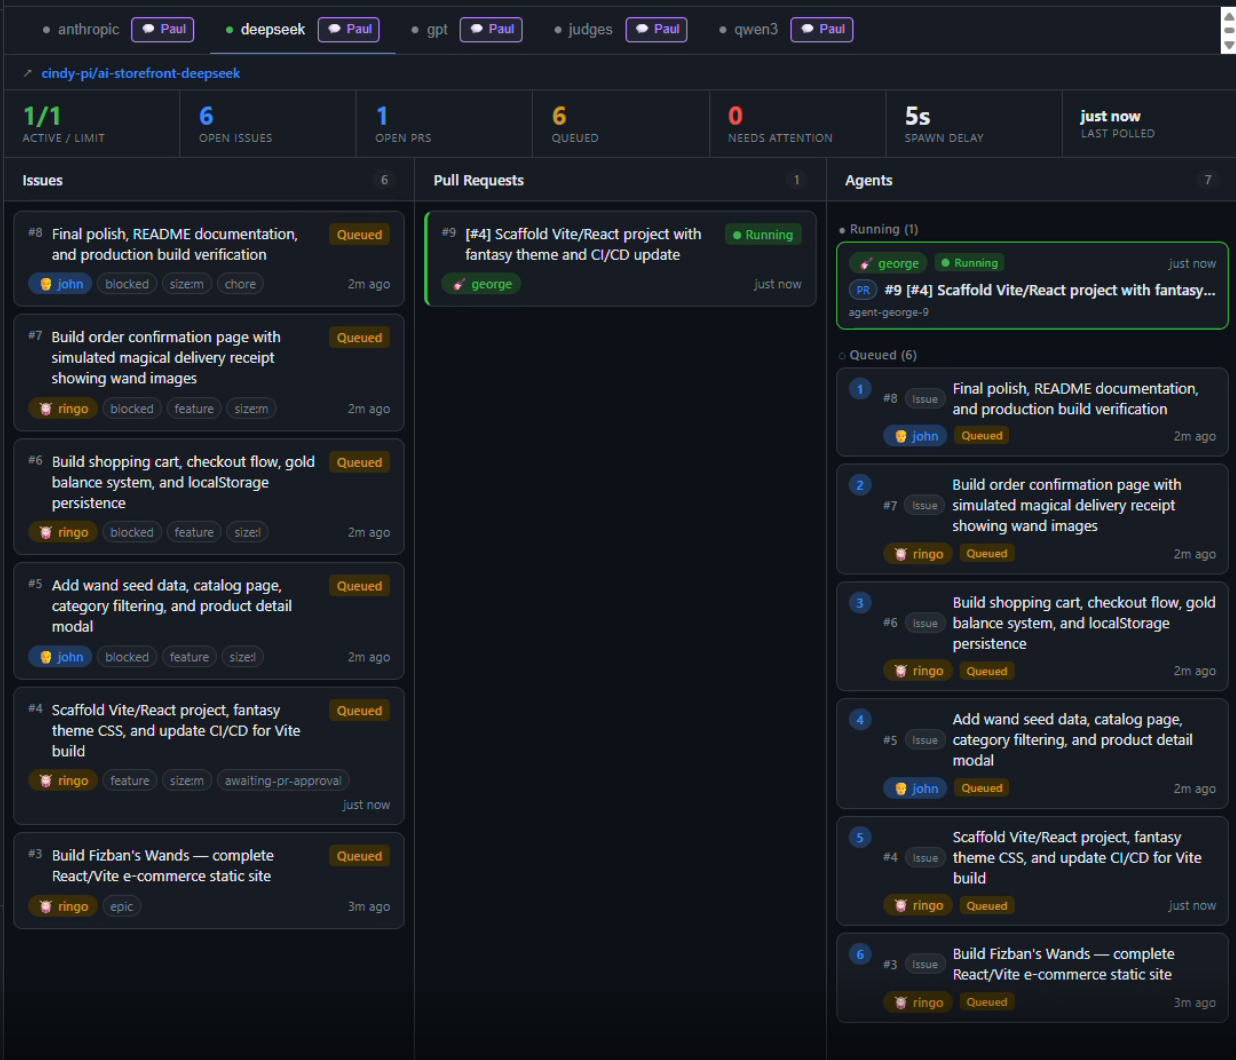Image resolution: width=1236 pixels, height=1060 pixels.
Task: Click the Paul chat badge next to judges
Action: click(x=656, y=29)
